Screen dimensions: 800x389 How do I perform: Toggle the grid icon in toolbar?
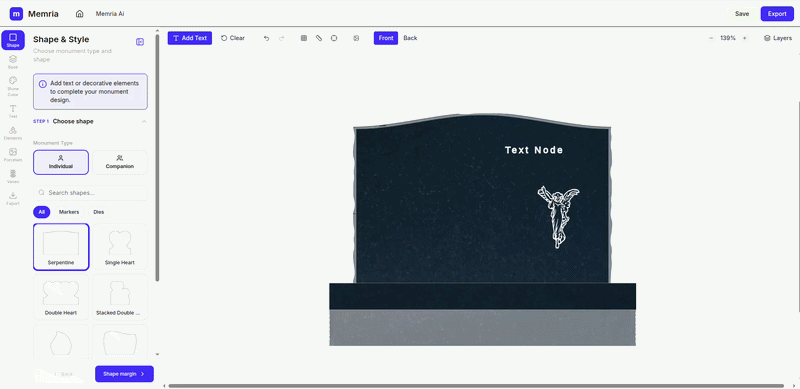coord(304,38)
